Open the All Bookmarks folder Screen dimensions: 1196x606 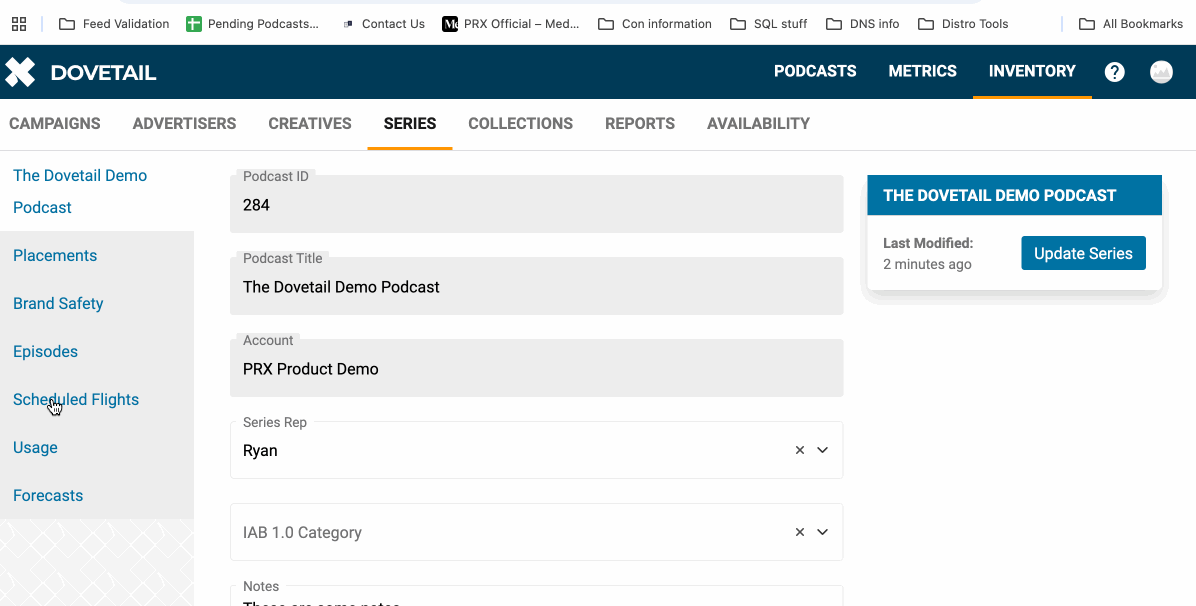pos(1131,24)
